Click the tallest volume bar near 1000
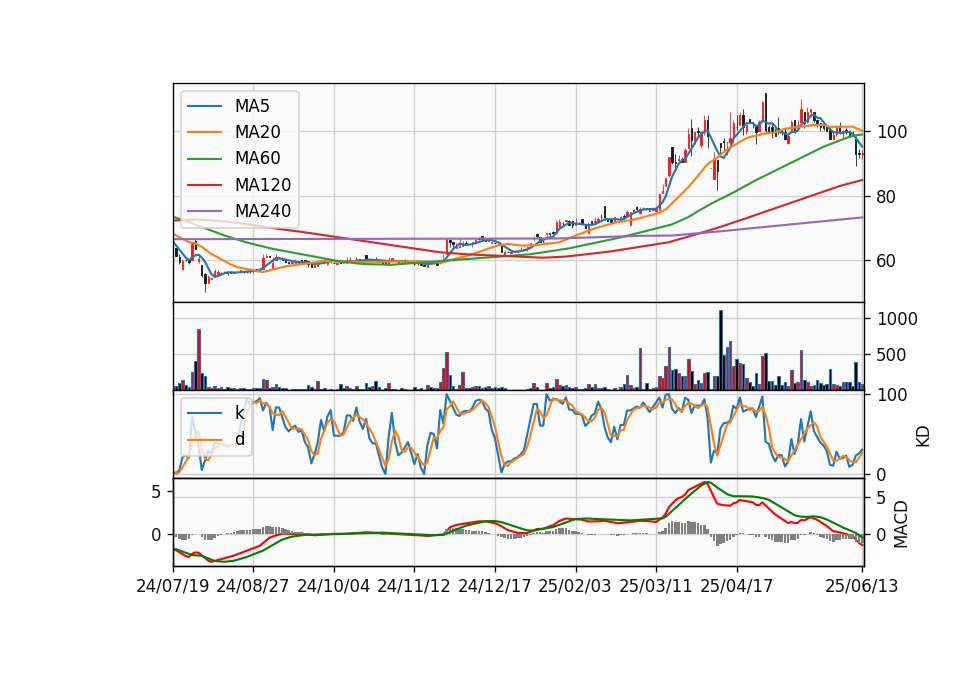 pyautogui.click(x=721, y=350)
